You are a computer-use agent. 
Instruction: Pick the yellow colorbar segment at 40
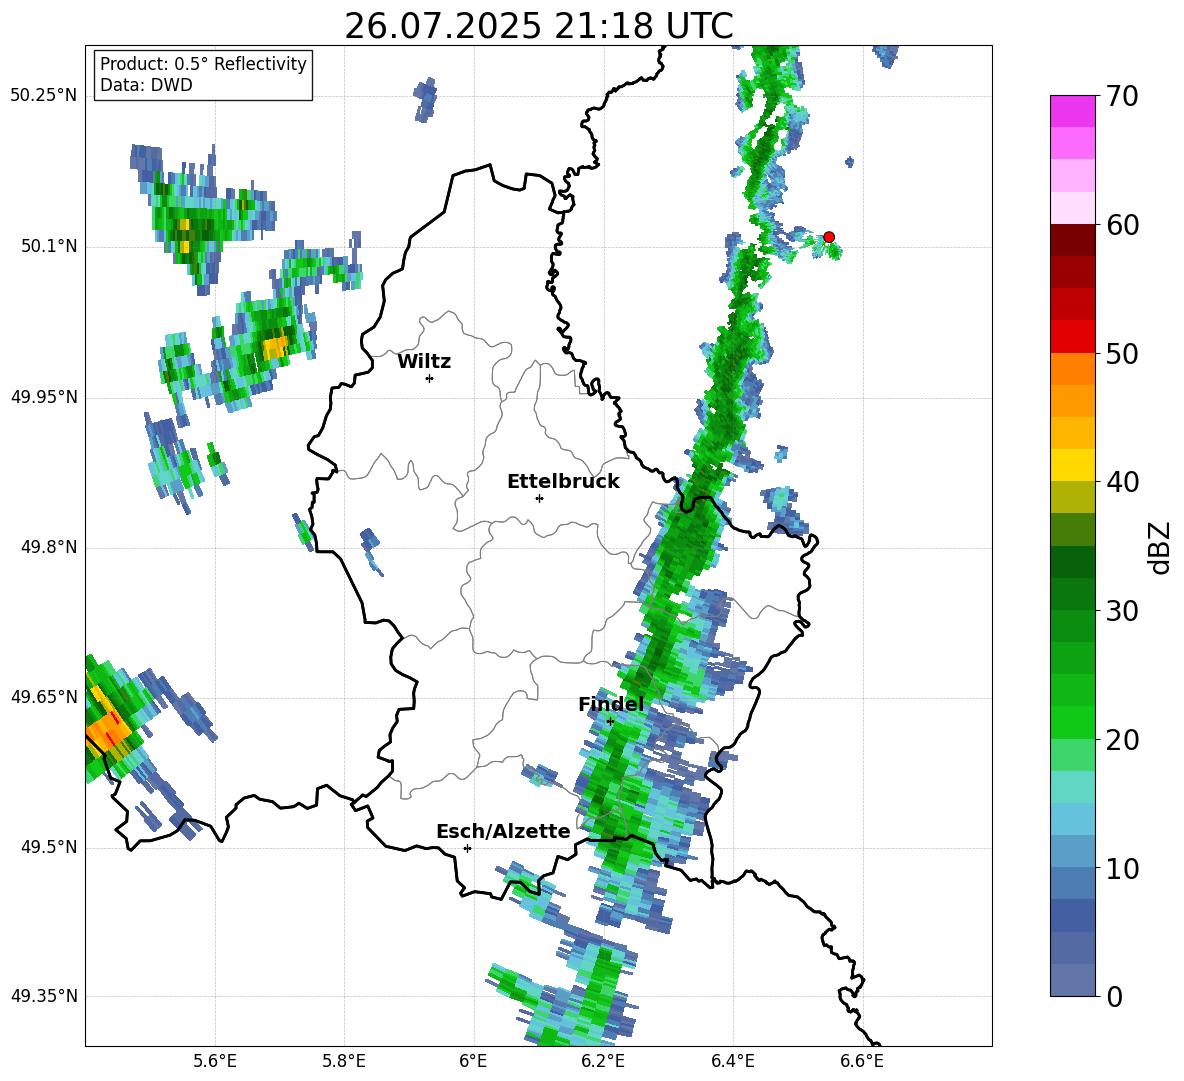pyautogui.click(x=1072, y=465)
